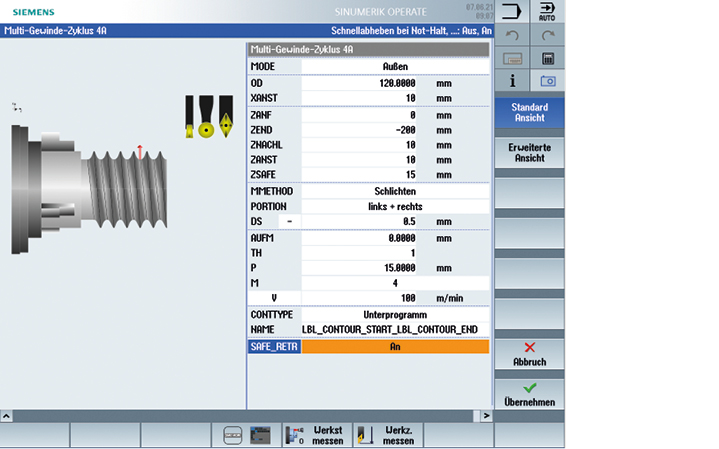This screenshot has height=449, width=719.
Task: Click the red X cancel icon
Action: tap(530, 348)
